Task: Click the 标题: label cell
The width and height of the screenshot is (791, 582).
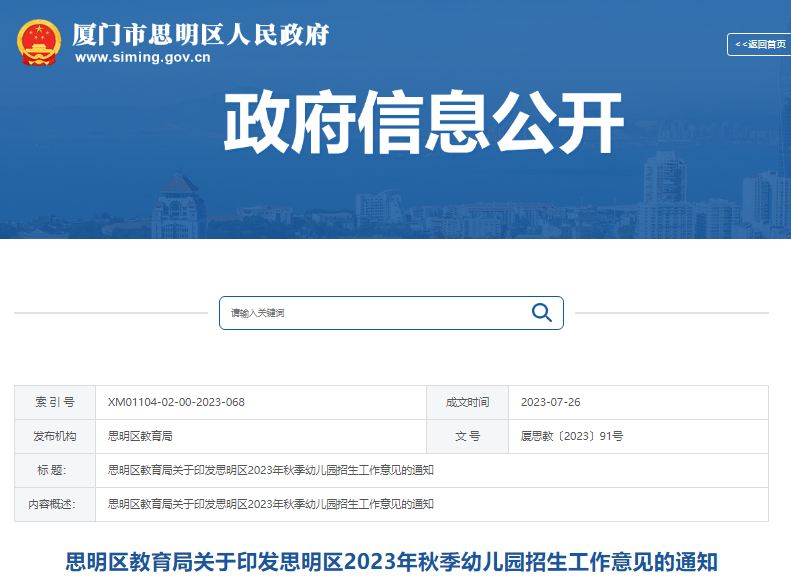Action: tap(55, 470)
